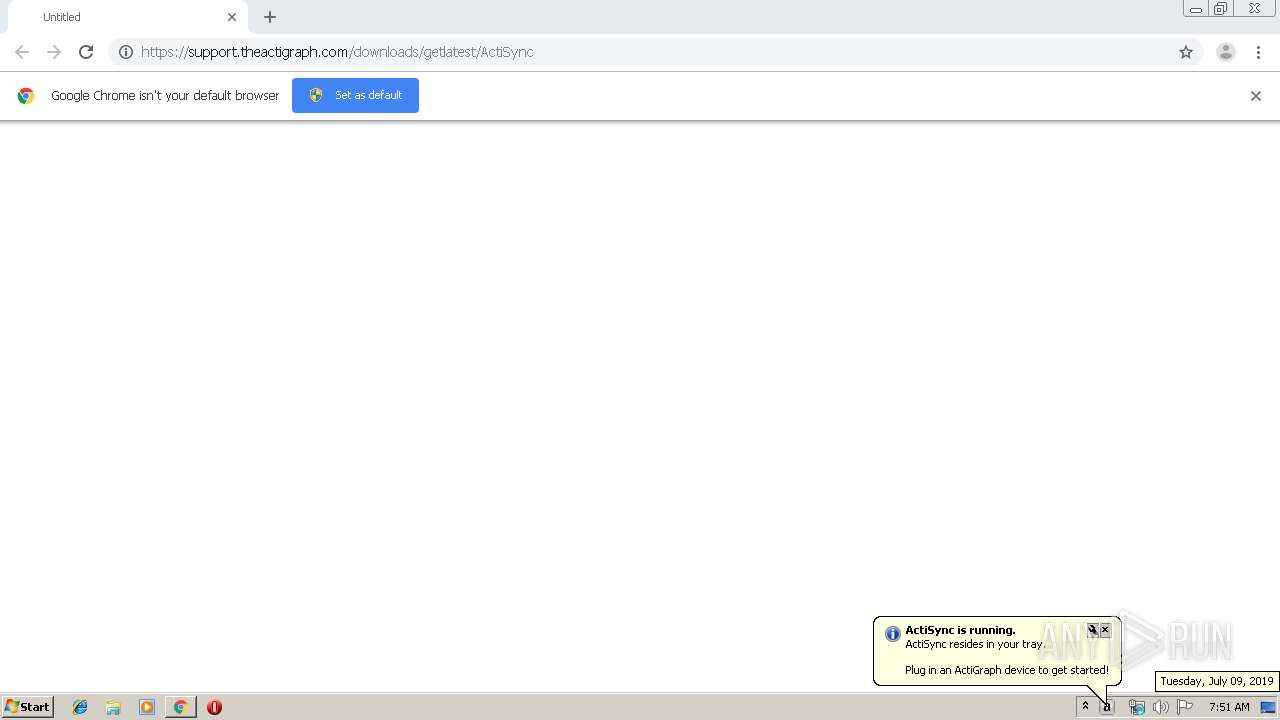View site information icon in address bar

(126, 52)
